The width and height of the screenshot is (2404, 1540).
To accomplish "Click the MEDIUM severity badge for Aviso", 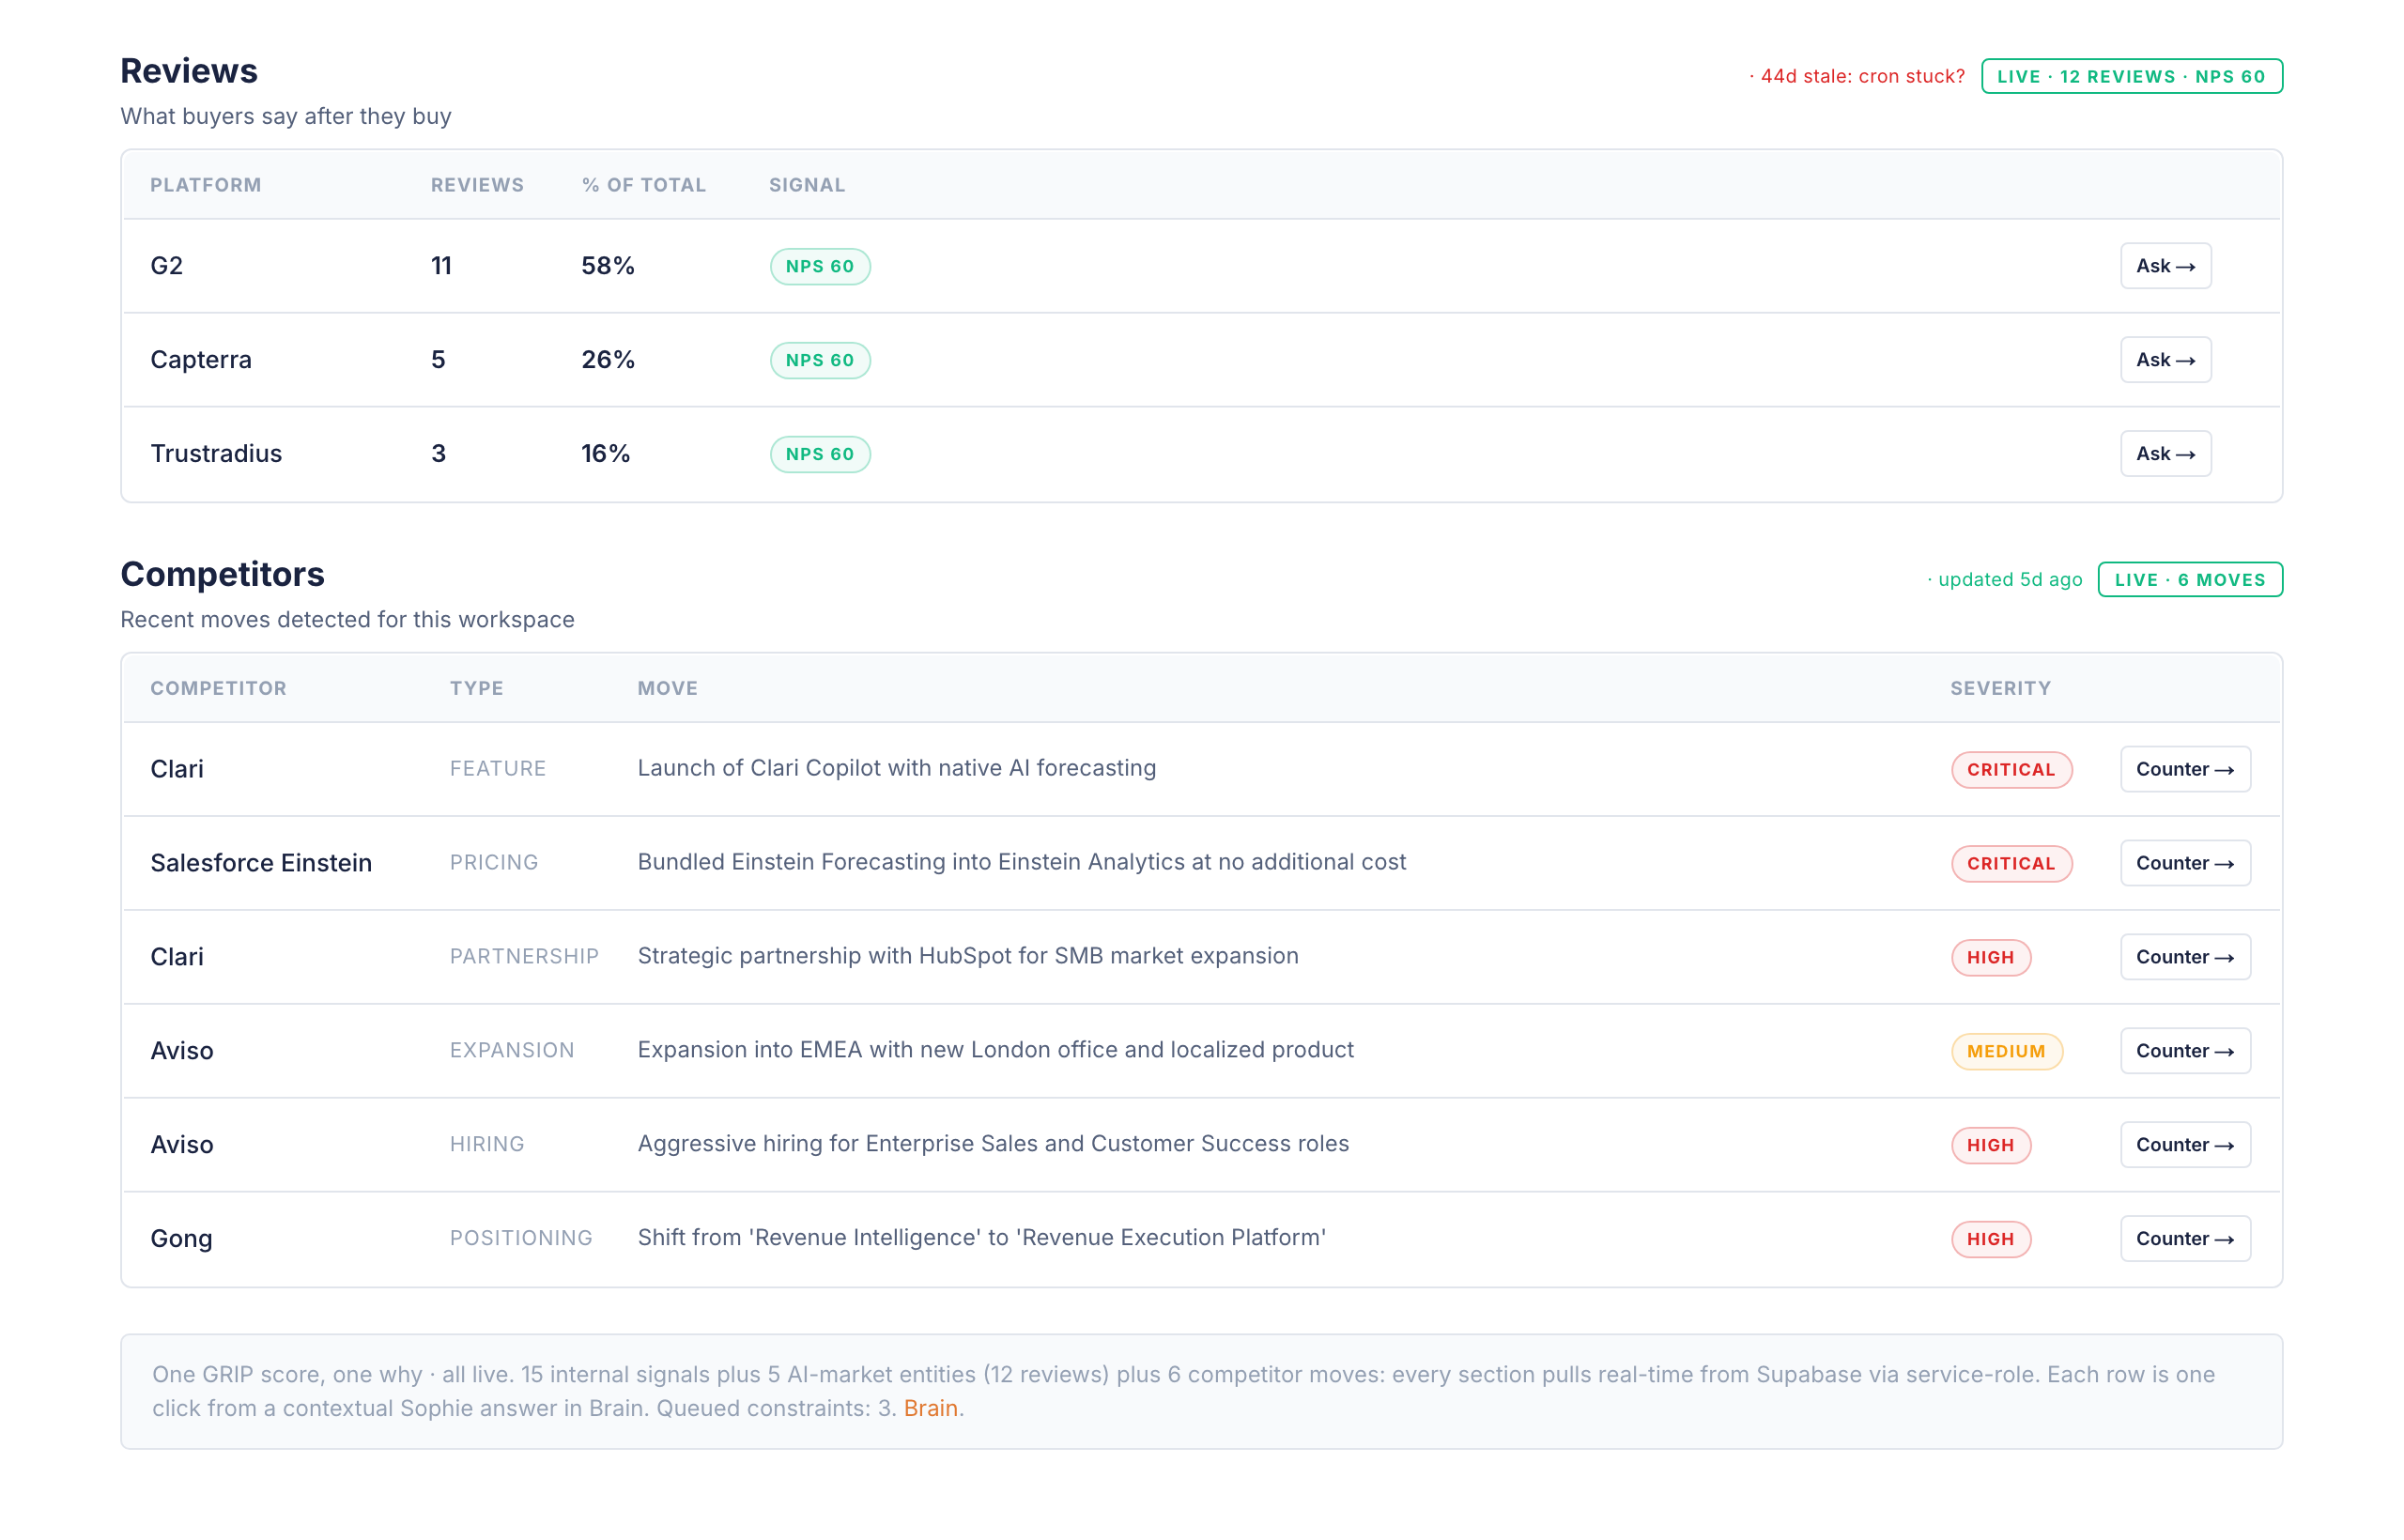I will pyautogui.click(x=2006, y=1052).
